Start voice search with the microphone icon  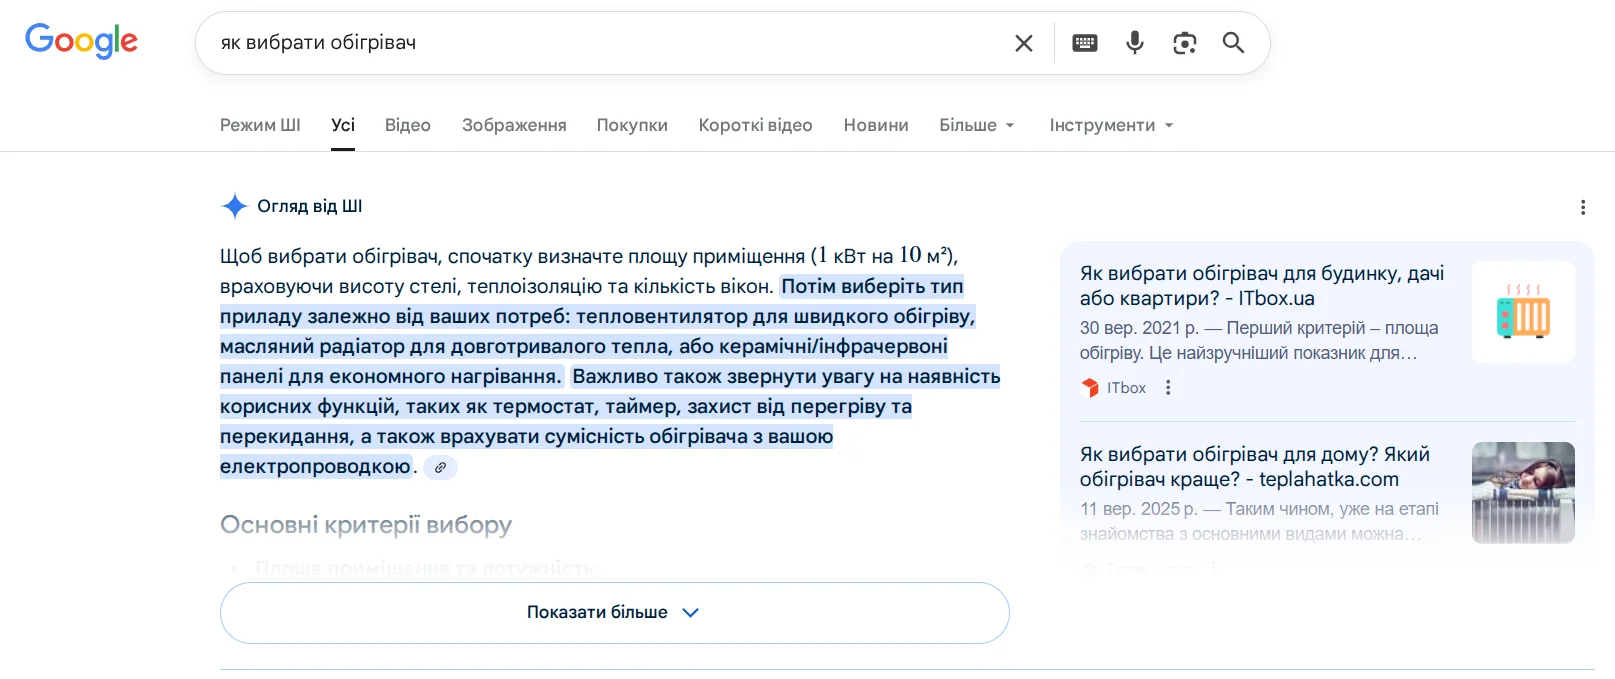(1135, 42)
